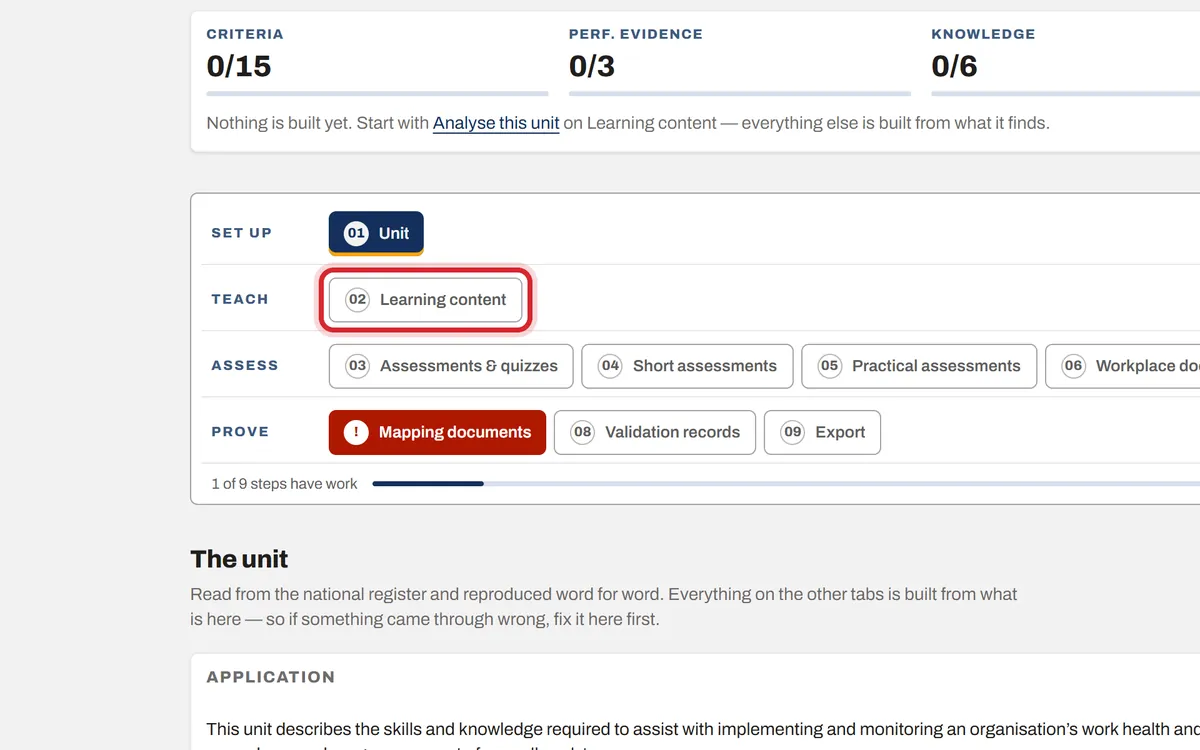This screenshot has width=1200, height=750.
Task: Click the 08 step number badge
Action: tap(582, 432)
